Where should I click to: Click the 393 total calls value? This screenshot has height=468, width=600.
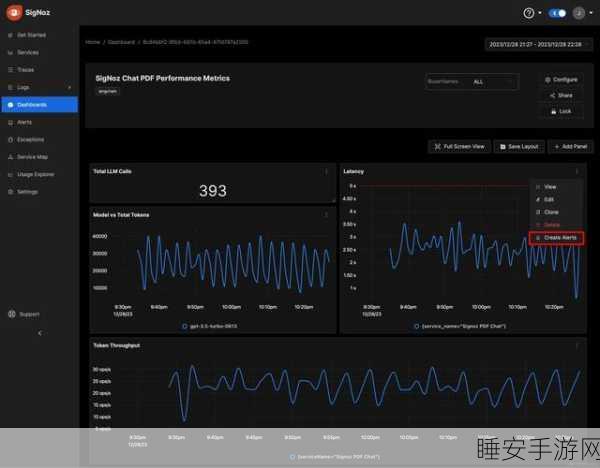[213, 191]
